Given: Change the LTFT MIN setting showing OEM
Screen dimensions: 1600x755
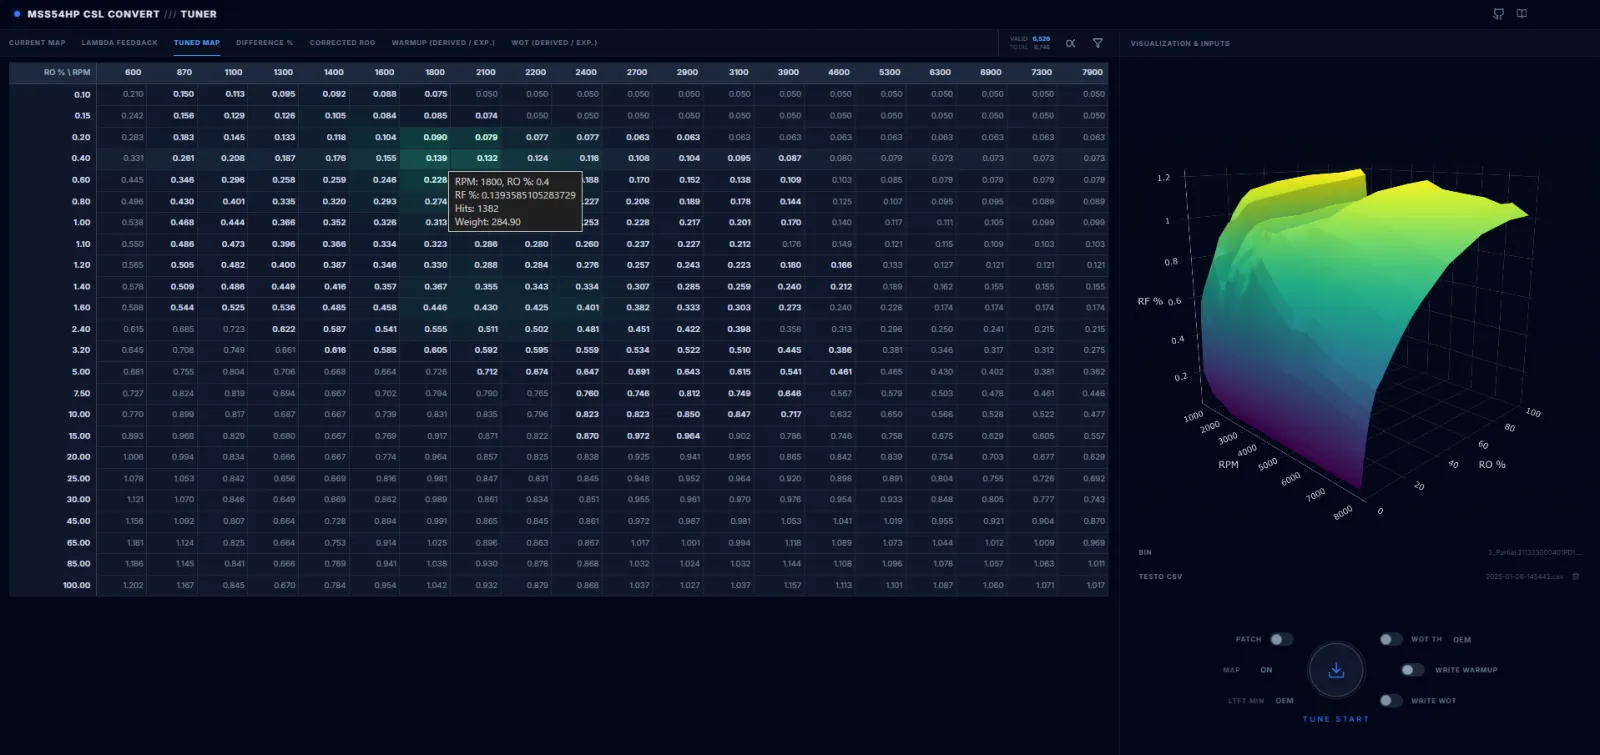Looking at the screenshot, I should [x=1285, y=701].
